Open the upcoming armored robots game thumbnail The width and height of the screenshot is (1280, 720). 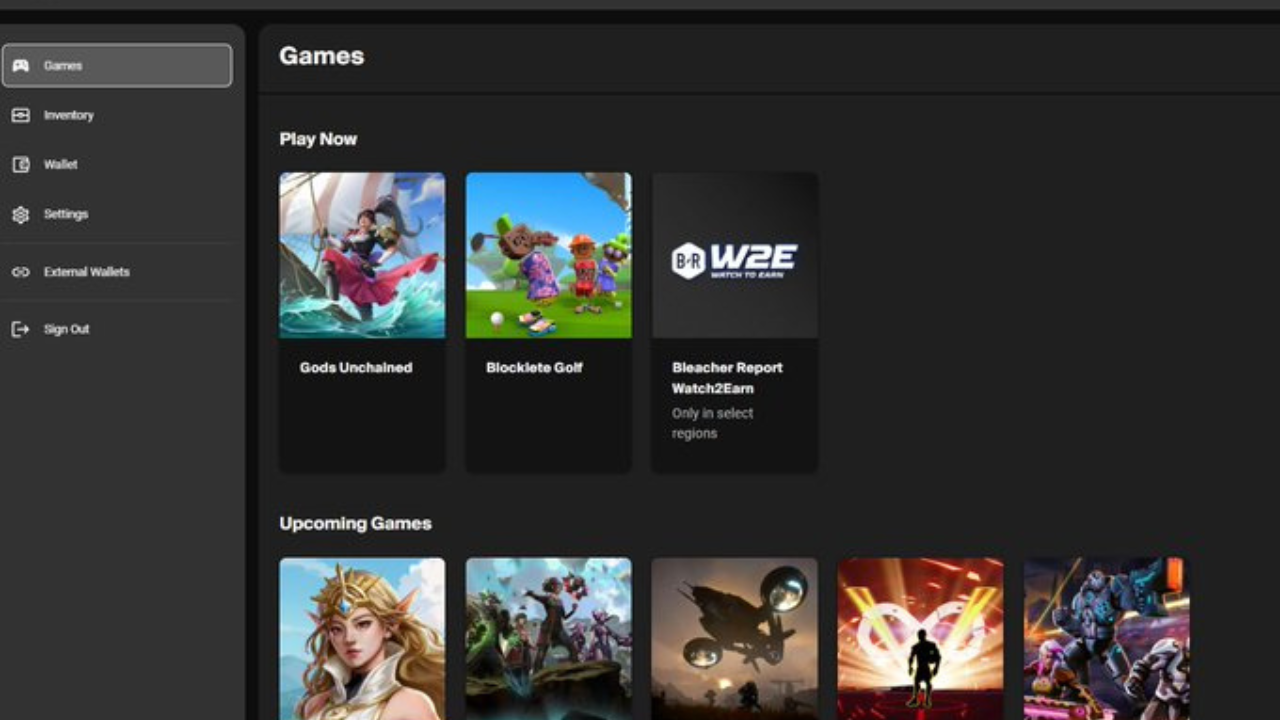click(x=1107, y=639)
